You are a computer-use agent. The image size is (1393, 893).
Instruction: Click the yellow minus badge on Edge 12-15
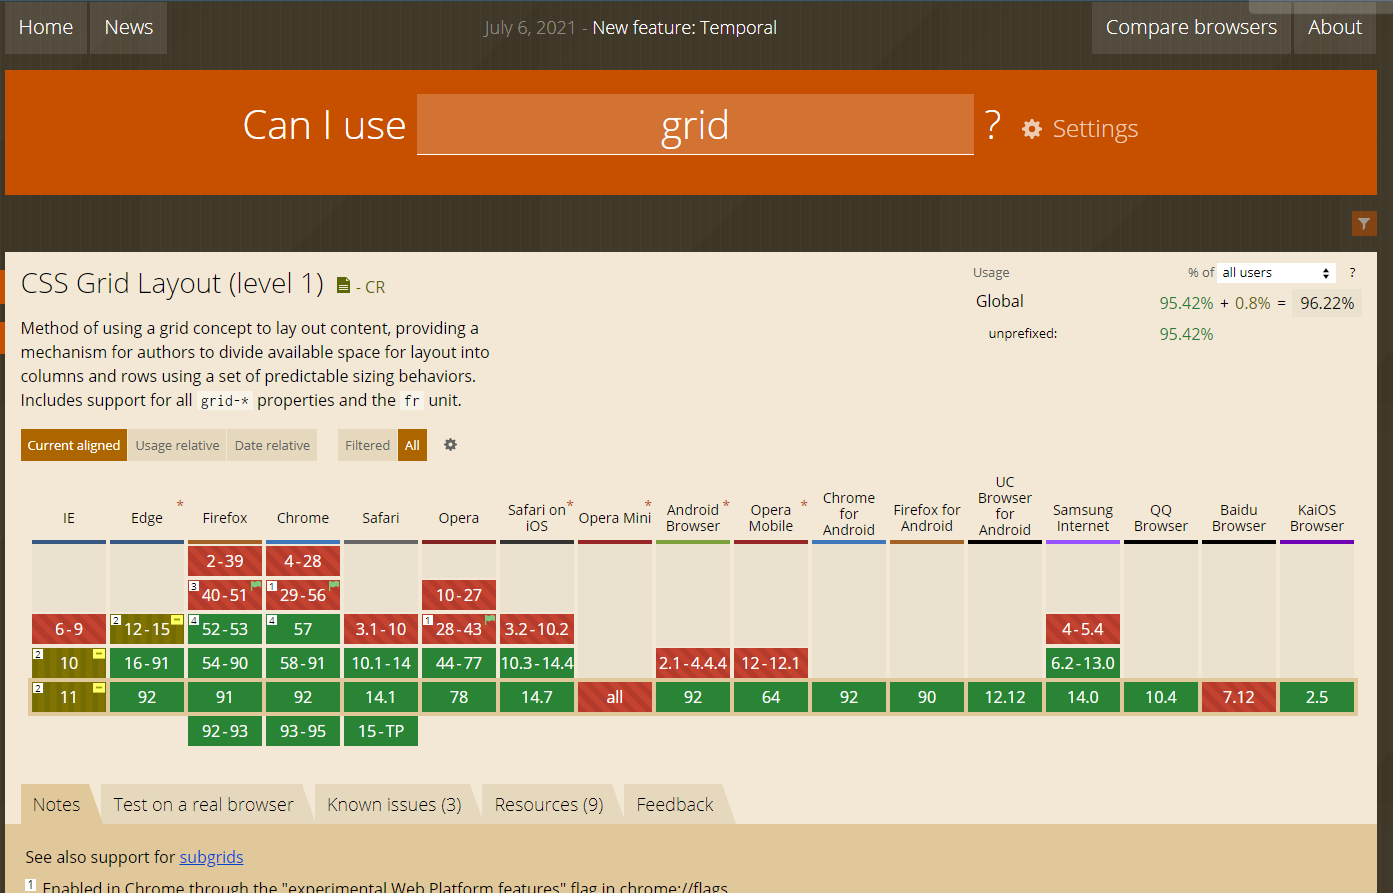(x=176, y=620)
